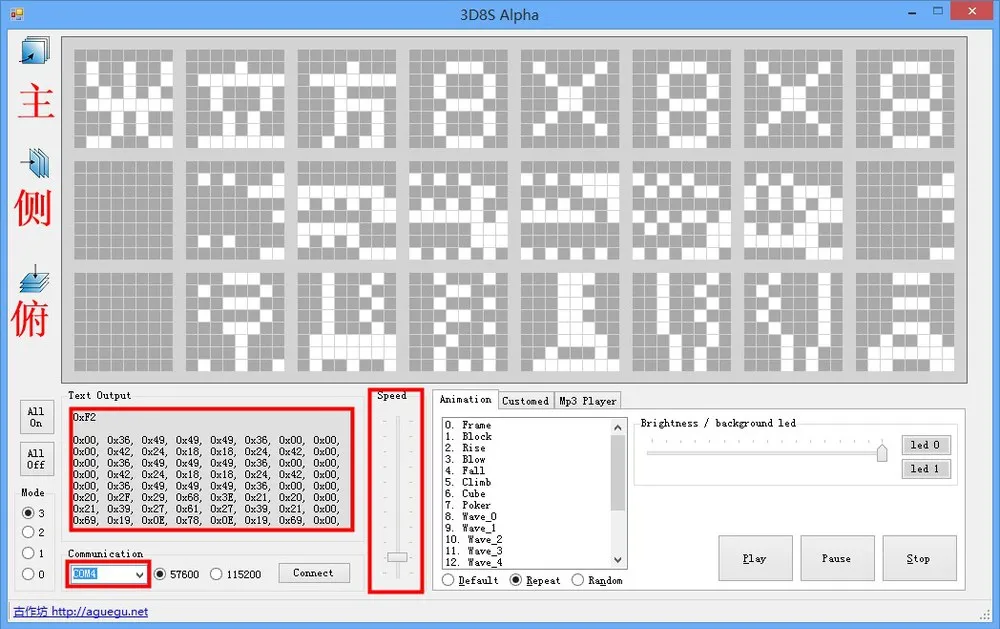Image resolution: width=1000 pixels, height=629 pixels.
Task: Choose the 115200 baud rate option
Action: (x=216, y=574)
